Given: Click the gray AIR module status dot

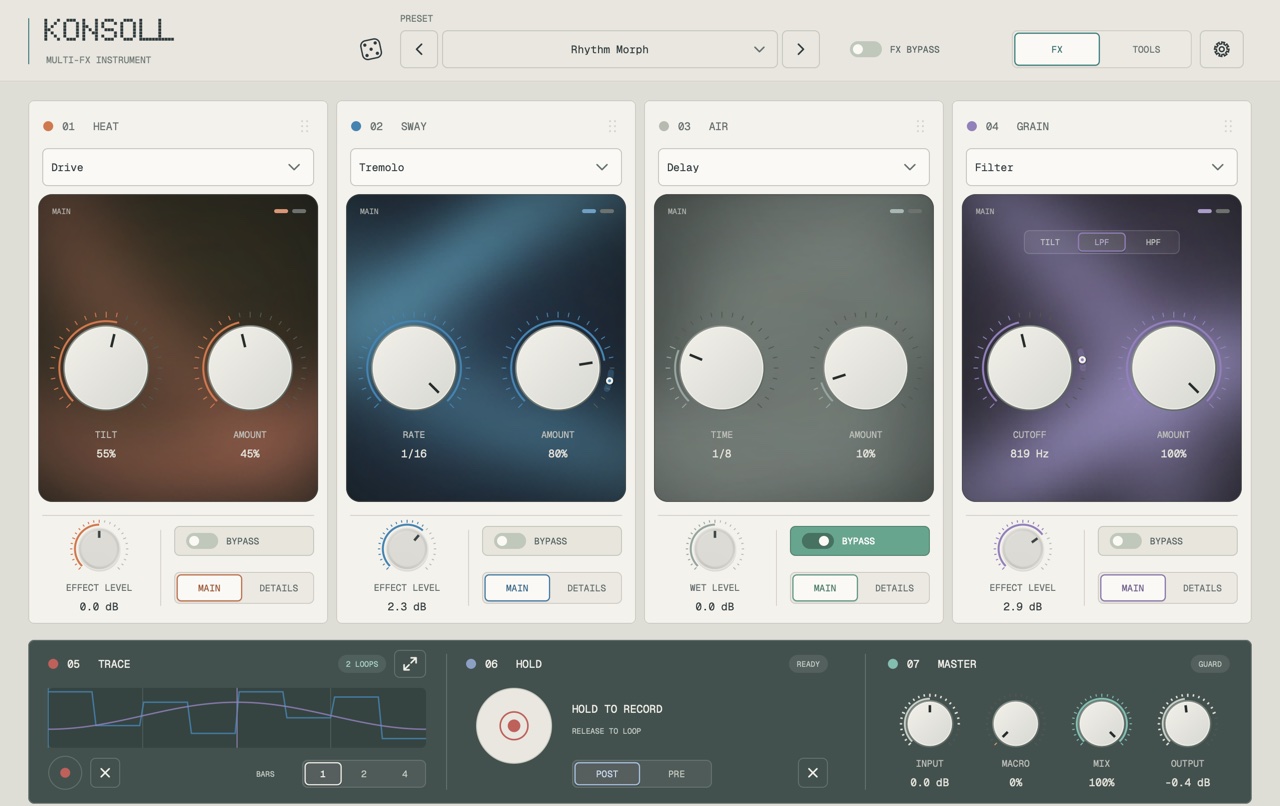Looking at the screenshot, I should point(664,126).
